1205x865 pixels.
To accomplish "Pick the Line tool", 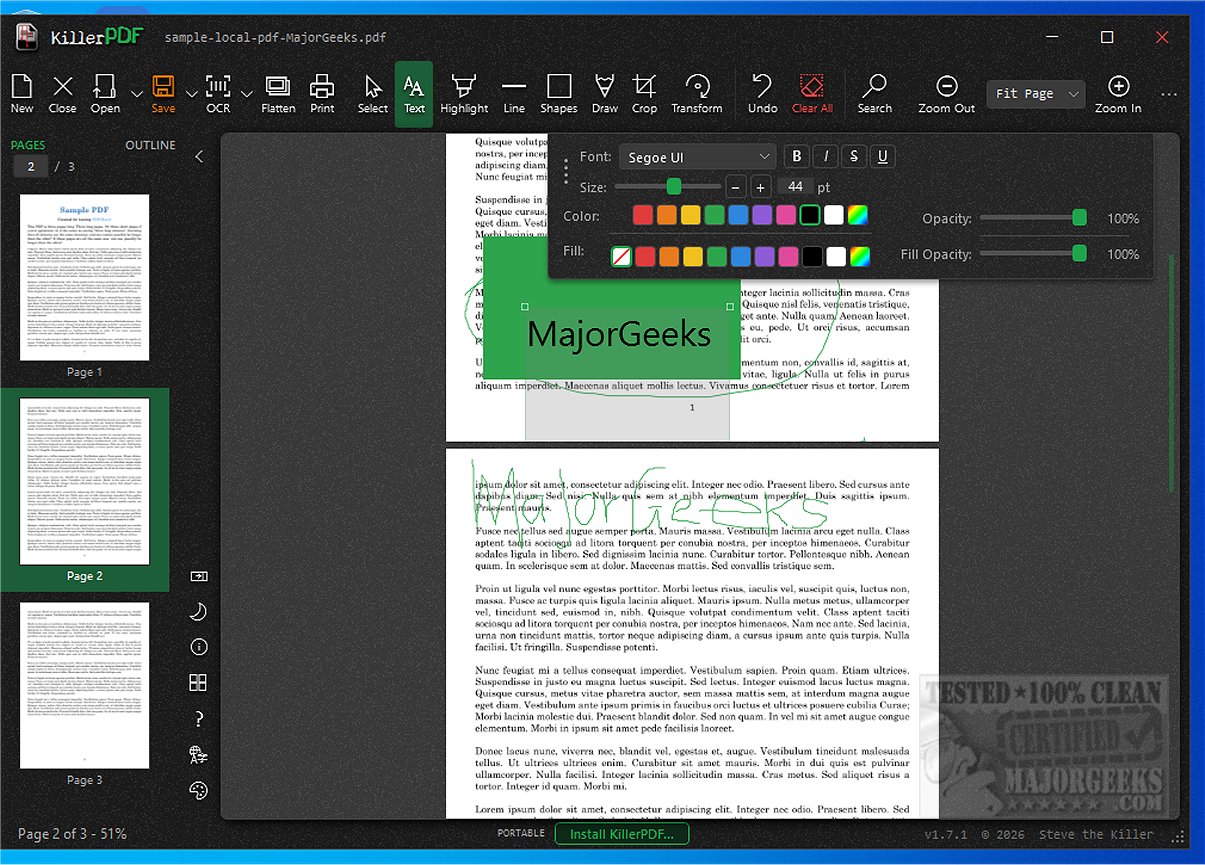I will pos(514,94).
